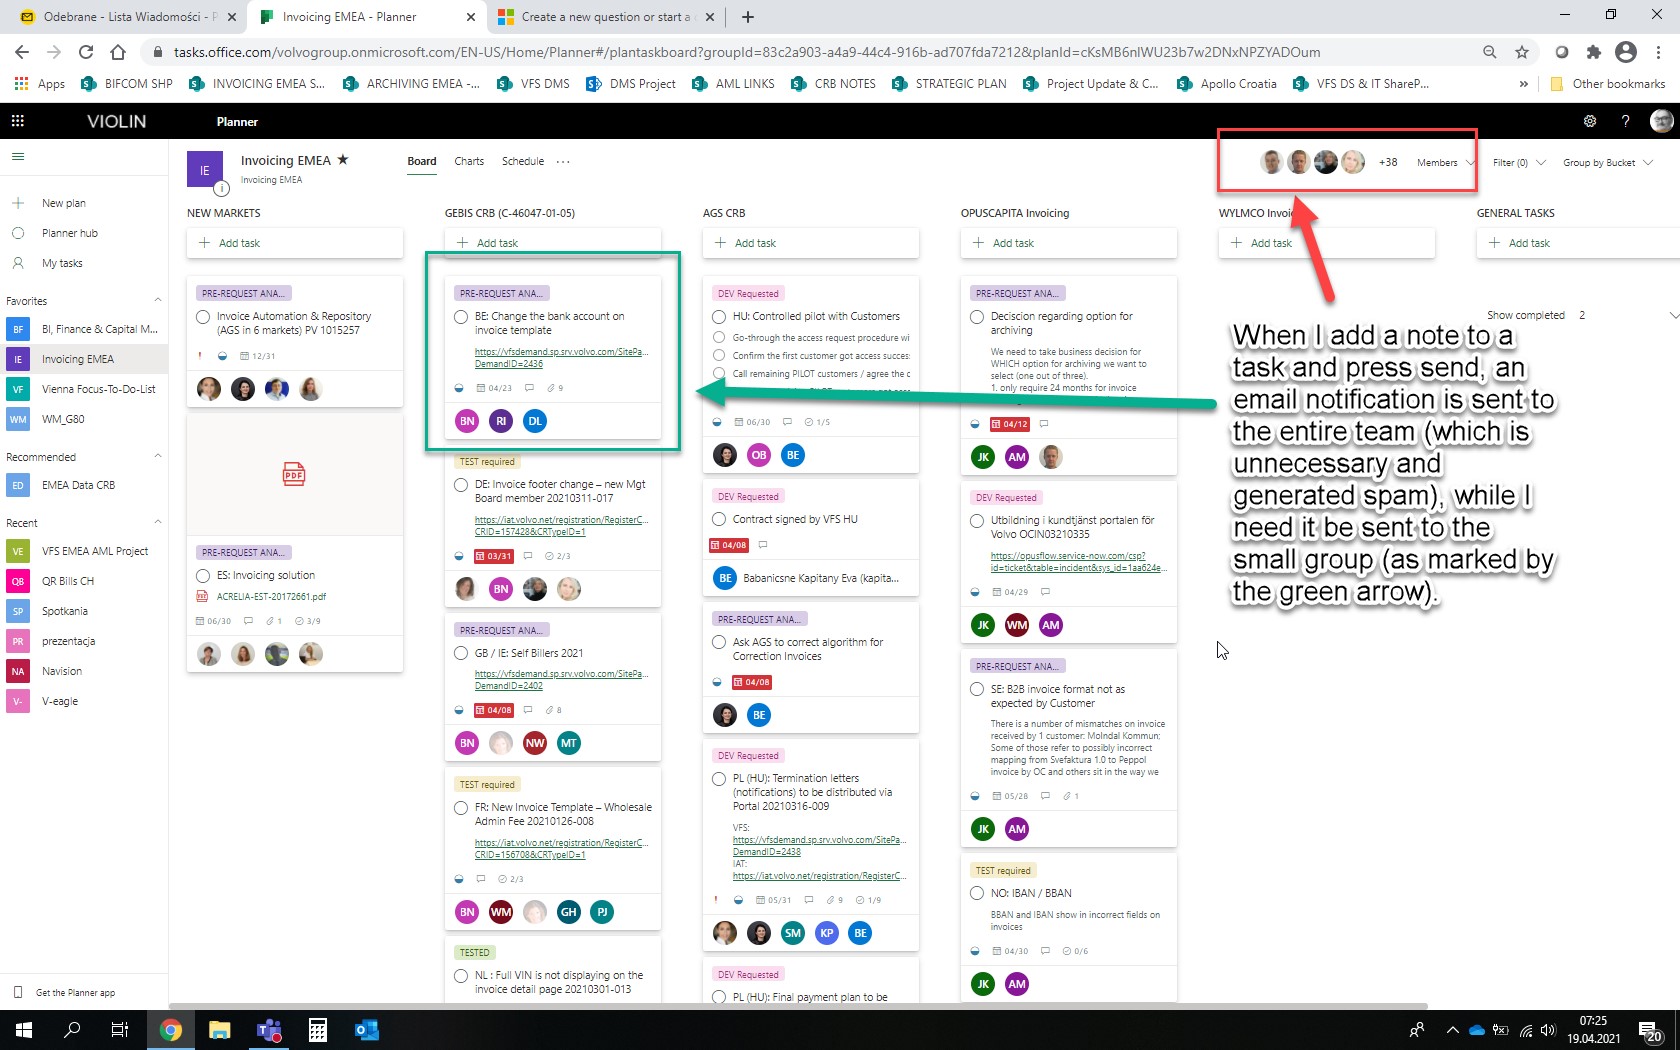Complete Contract signed by VFS HU task
This screenshot has width=1680, height=1050.
click(x=719, y=519)
